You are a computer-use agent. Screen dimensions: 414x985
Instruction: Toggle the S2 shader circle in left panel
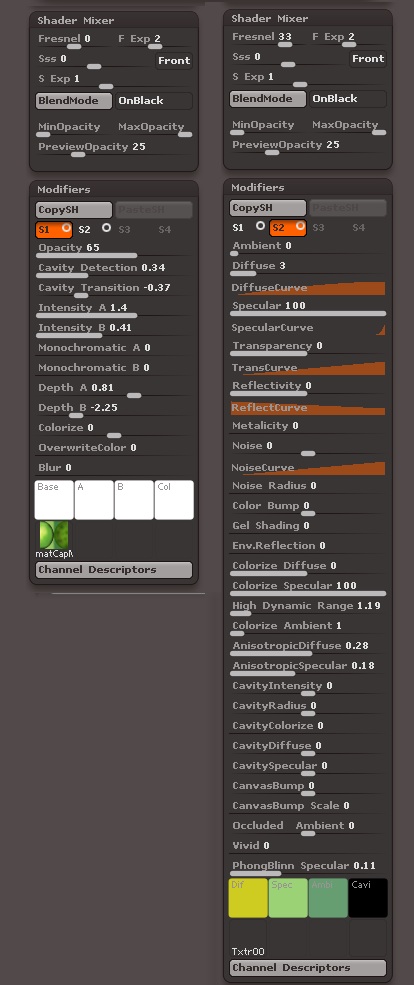106,227
